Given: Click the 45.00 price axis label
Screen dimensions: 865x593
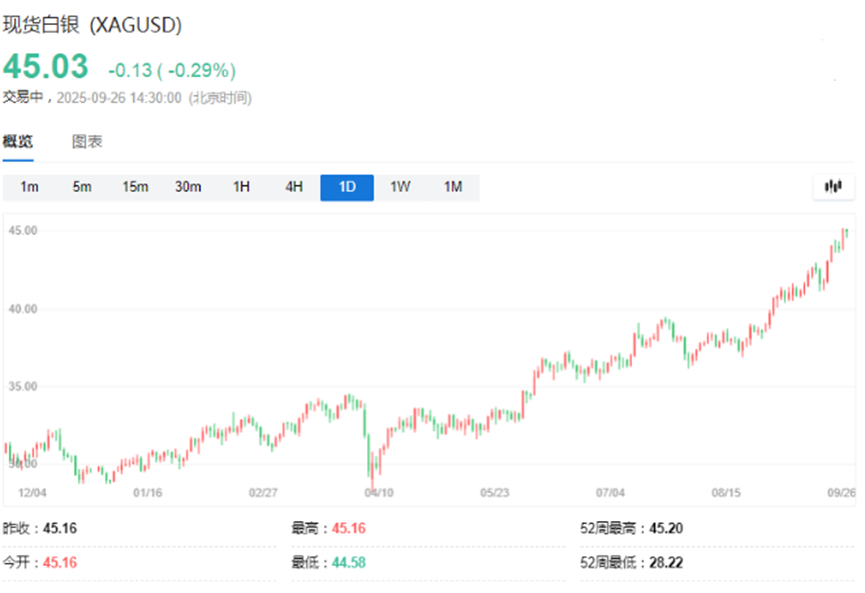Looking at the screenshot, I should point(23,230).
